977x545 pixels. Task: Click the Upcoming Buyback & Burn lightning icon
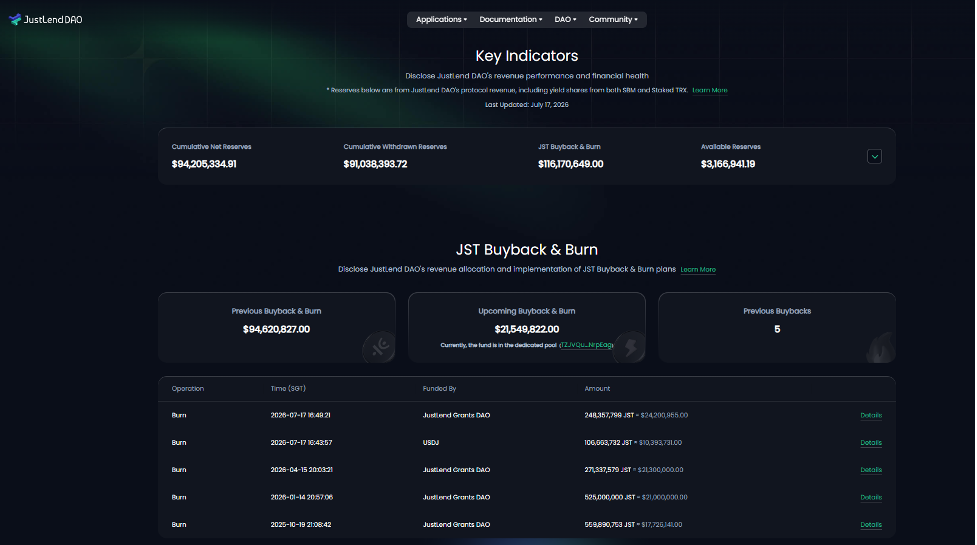pyautogui.click(x=630, y=347)
